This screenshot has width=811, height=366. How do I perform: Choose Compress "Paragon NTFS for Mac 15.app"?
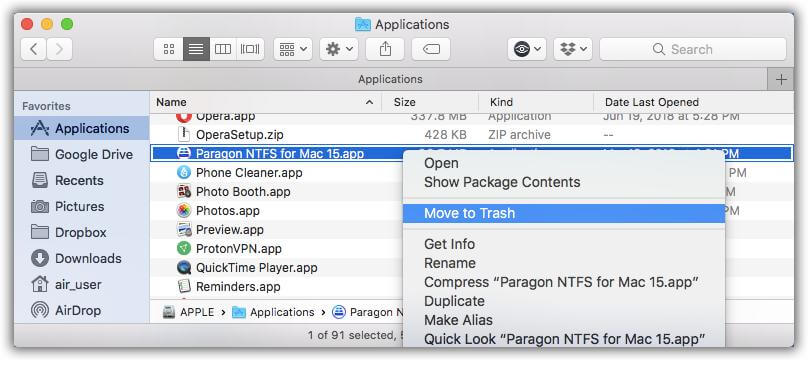(564, 282)
